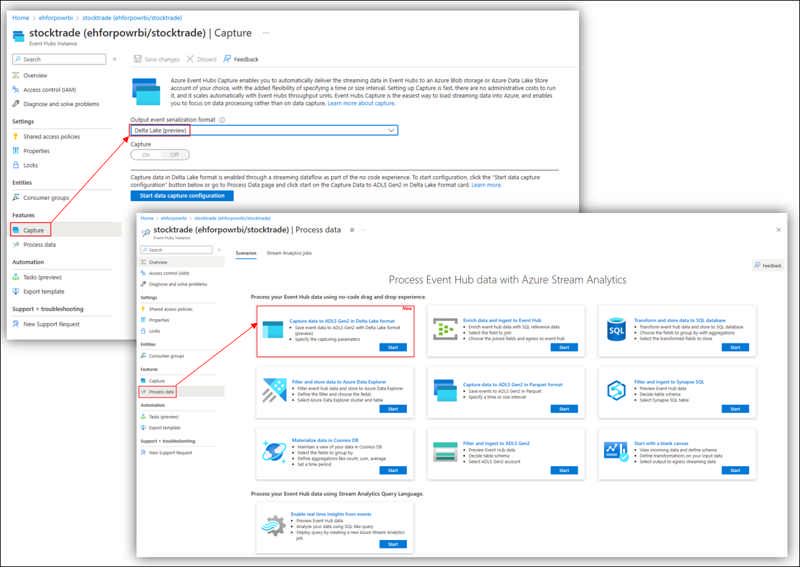Start Capture data to ADLS Gen2 in Delta Lake format
The image size is (800, 567).
click(x=393, y=348)
